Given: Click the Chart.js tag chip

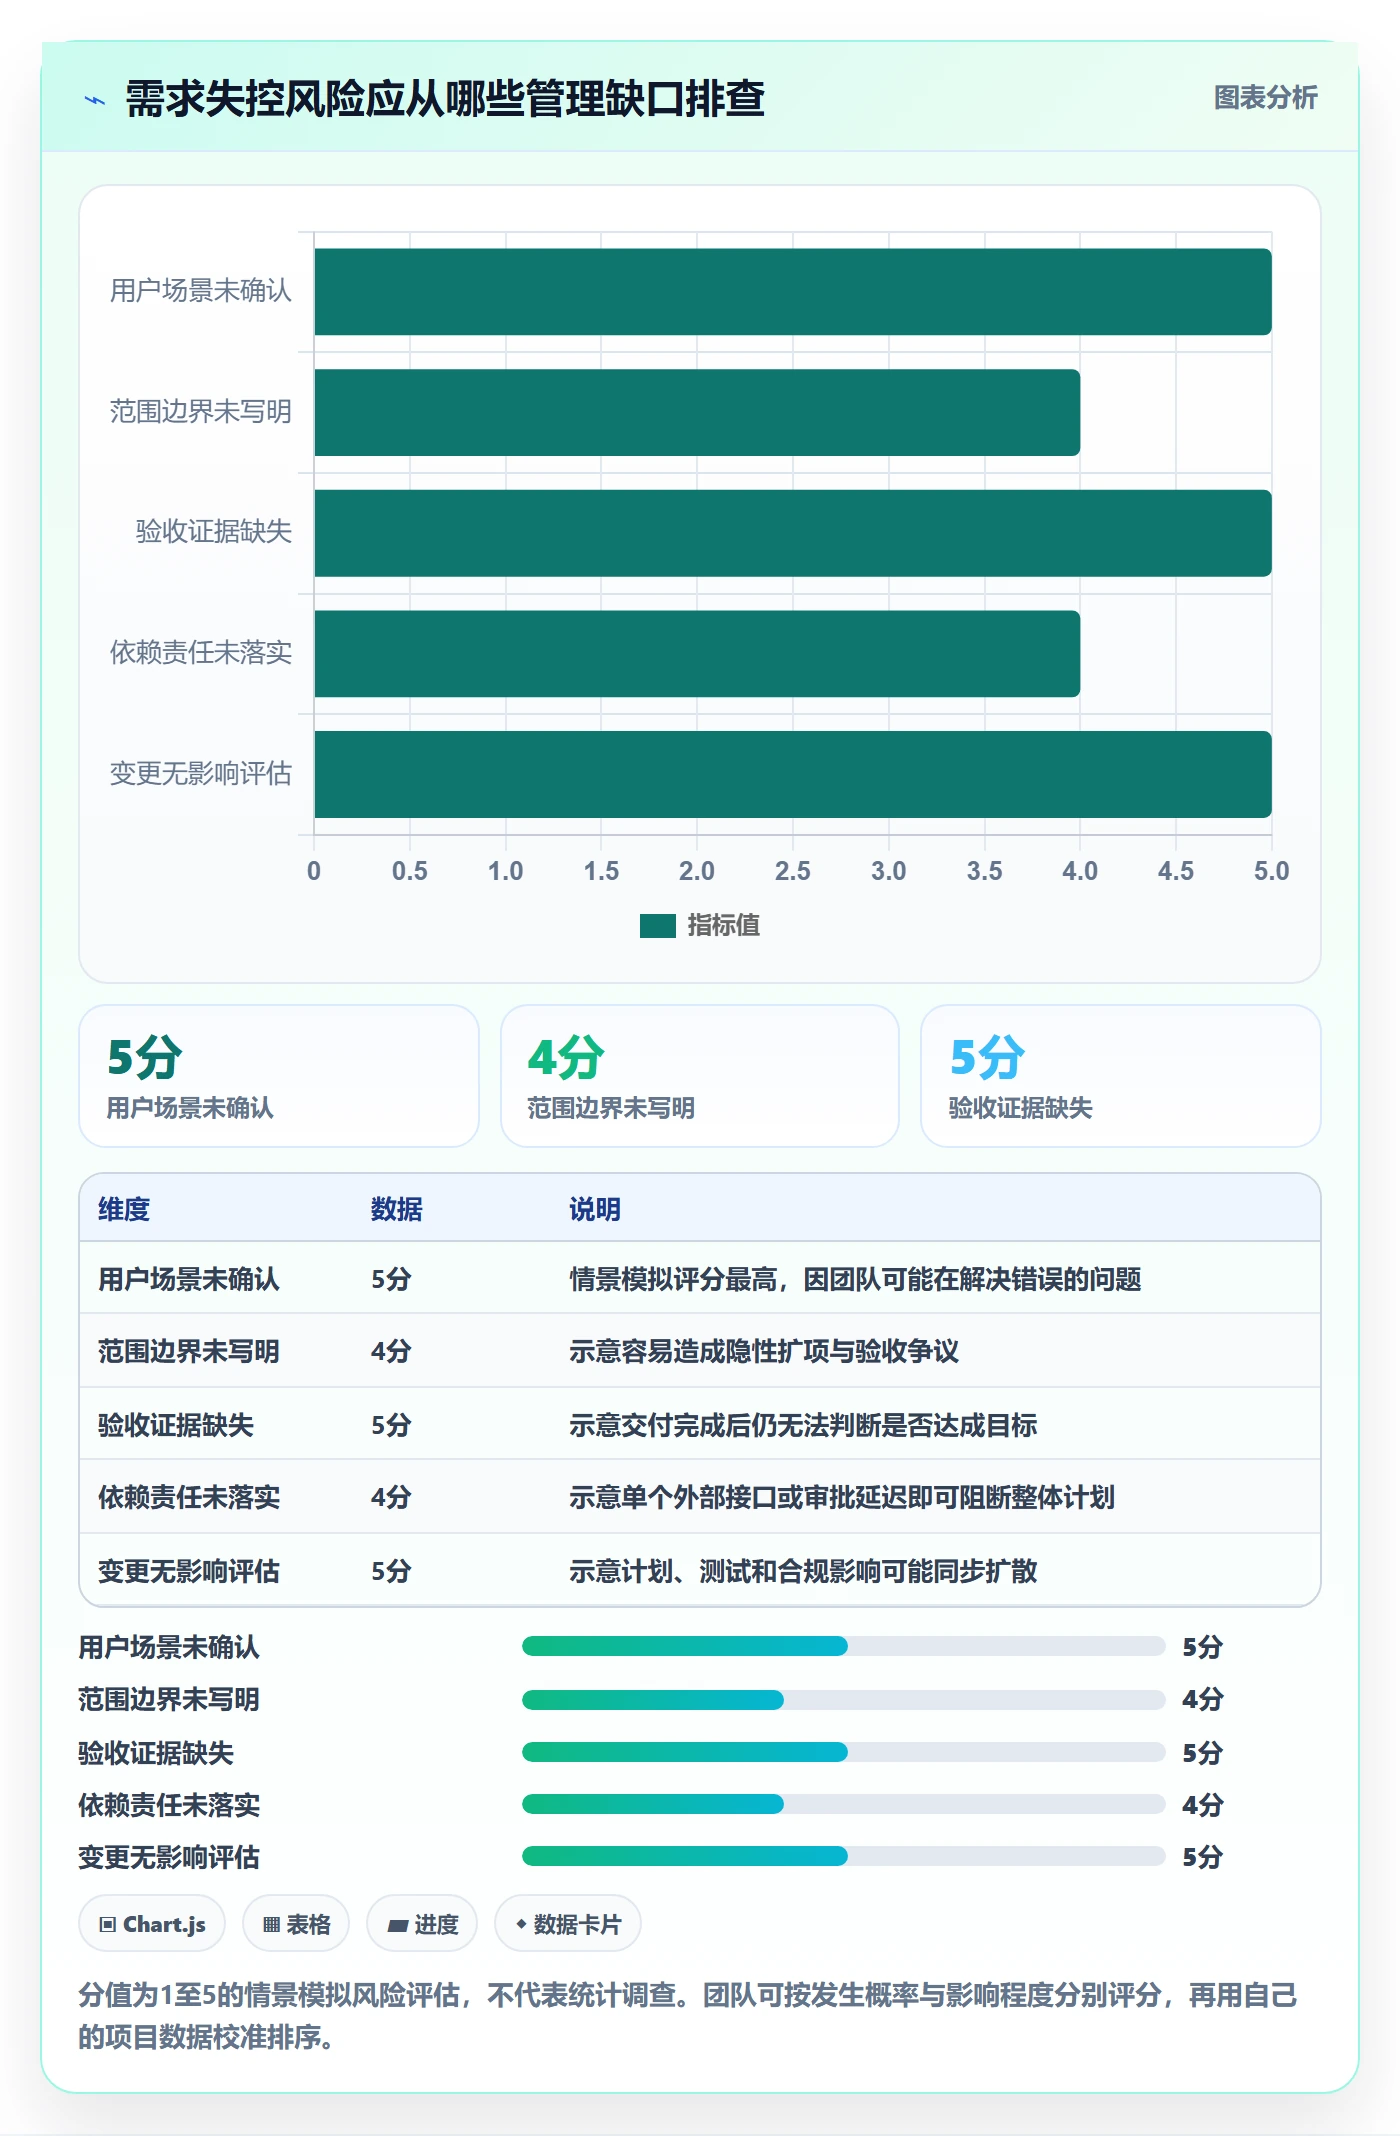Looking at the screenshot, I should tap(152, 1924).
